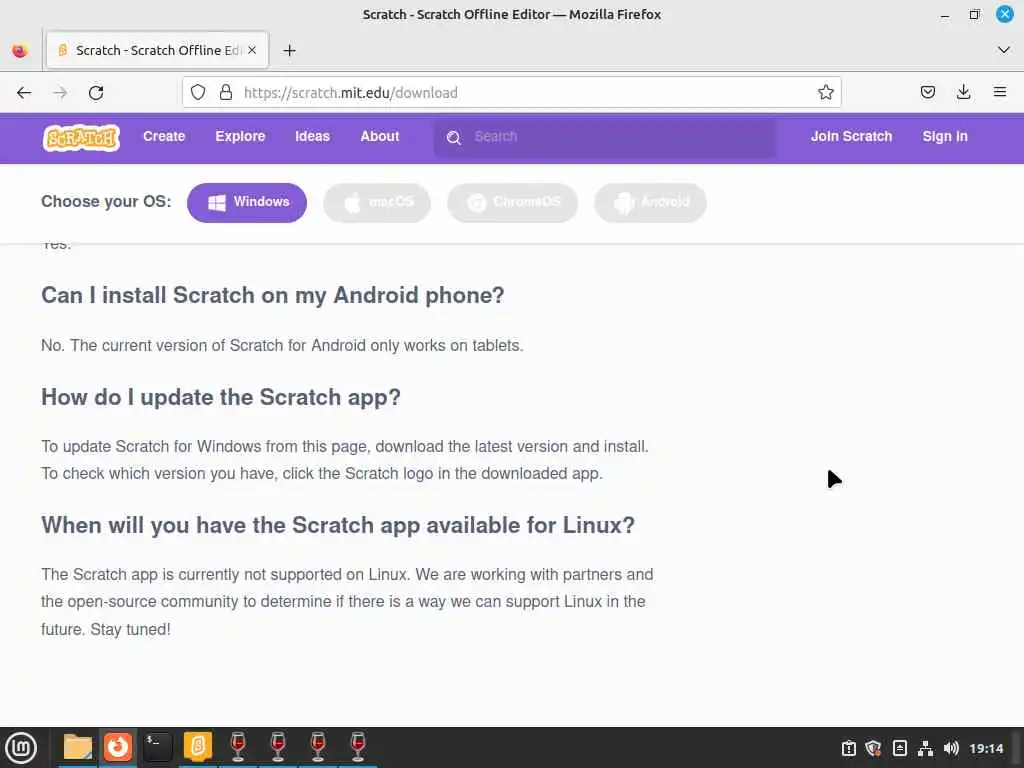The width and height of the screenshot is (1024, 768).
Task: Open Create in Scratch navigation
Action: [164, 136]
